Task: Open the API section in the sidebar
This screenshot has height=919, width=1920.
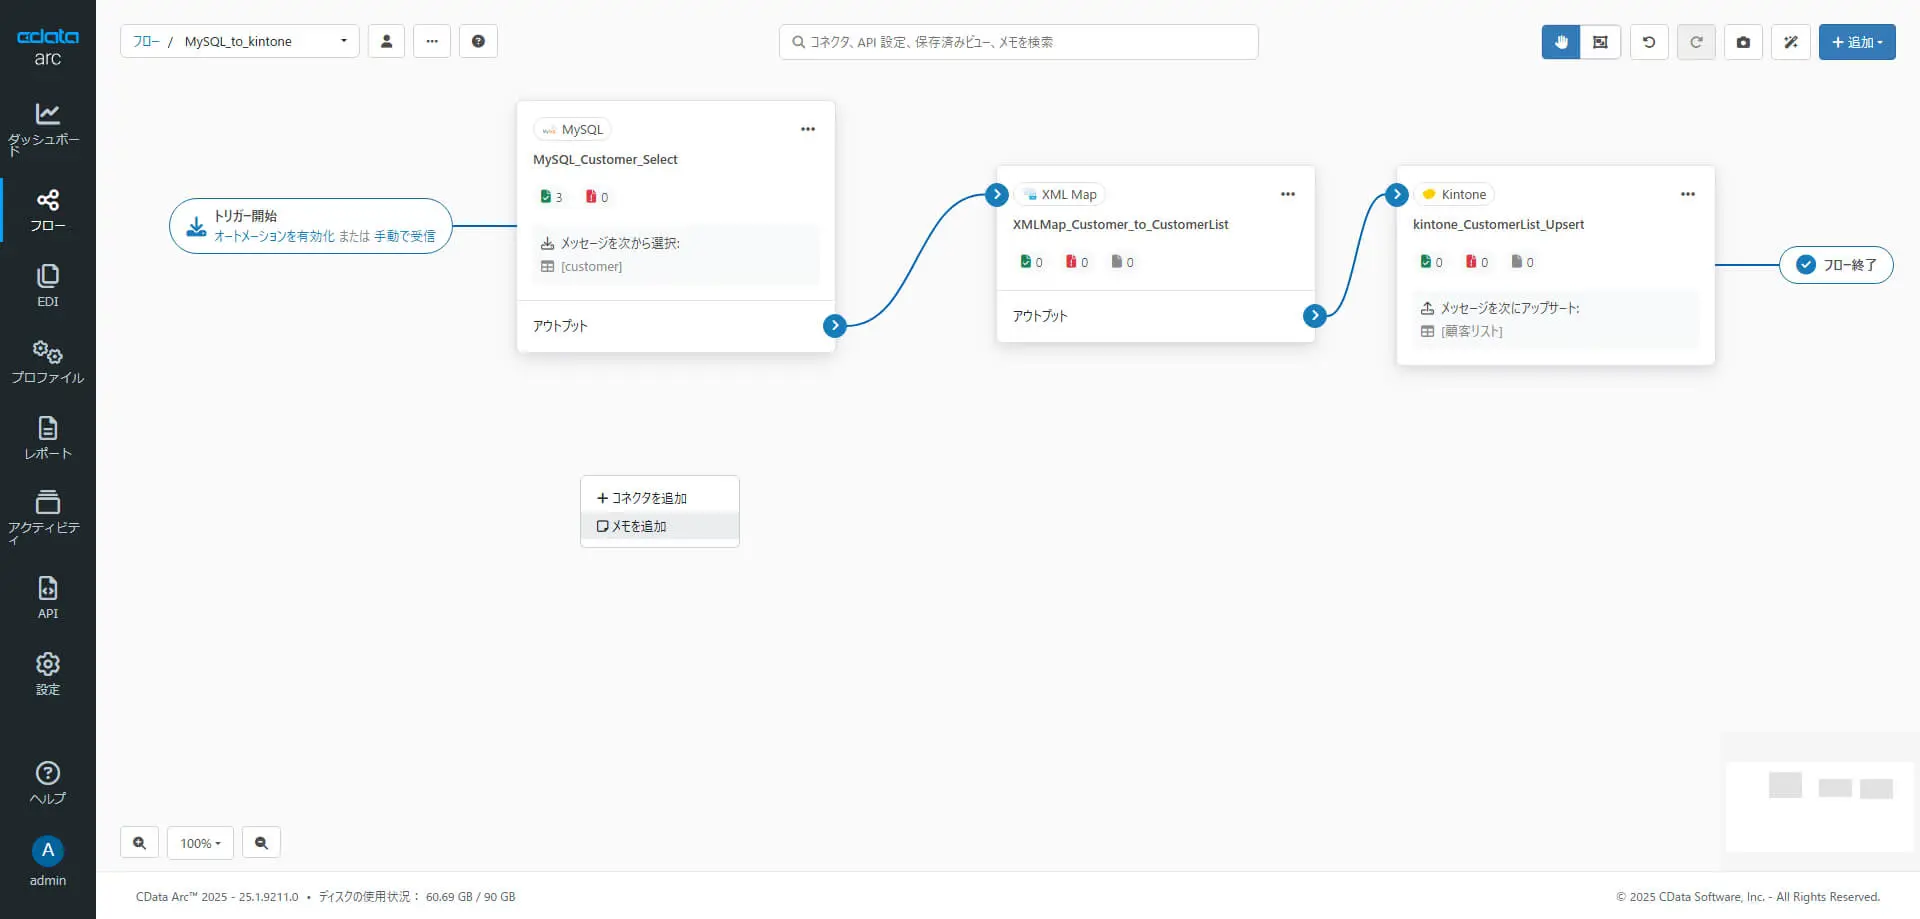Action: (x=47, y=598)
